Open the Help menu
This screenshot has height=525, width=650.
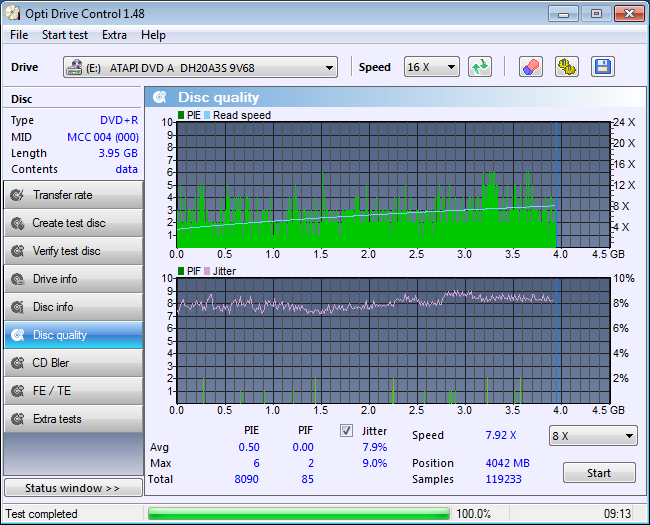(153, 35)
